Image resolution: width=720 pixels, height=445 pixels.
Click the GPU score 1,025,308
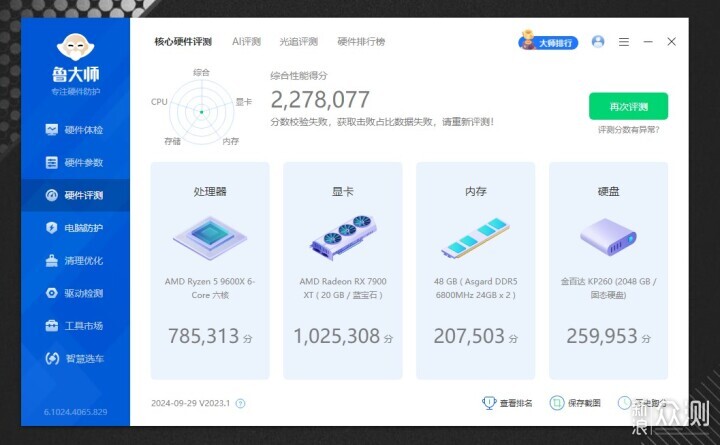pyautogui.click(x=337, y=336)
